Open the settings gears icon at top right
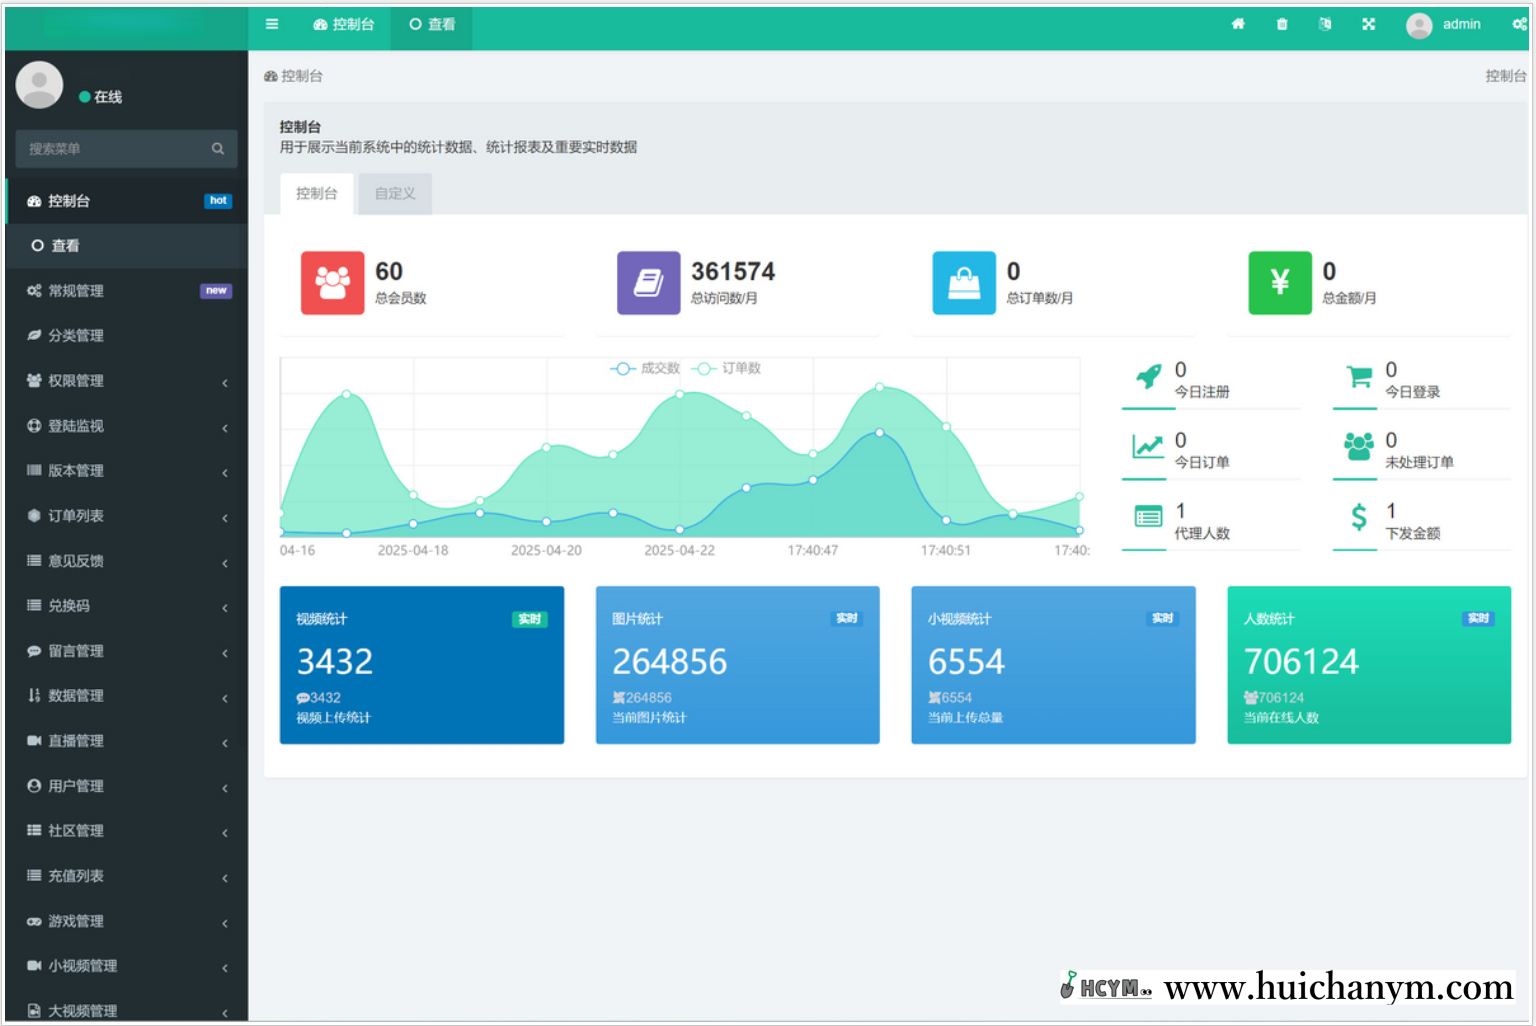The image size is (1536, 1026). click(x=1519, y=24)
